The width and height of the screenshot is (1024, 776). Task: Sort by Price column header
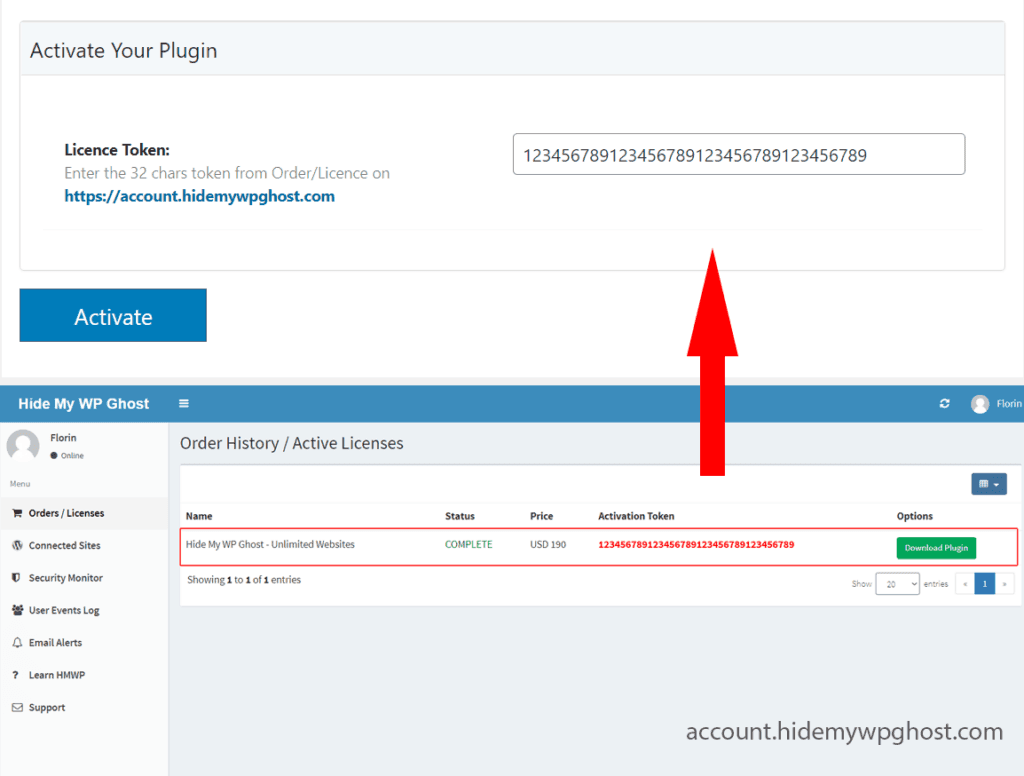point(541,516)
